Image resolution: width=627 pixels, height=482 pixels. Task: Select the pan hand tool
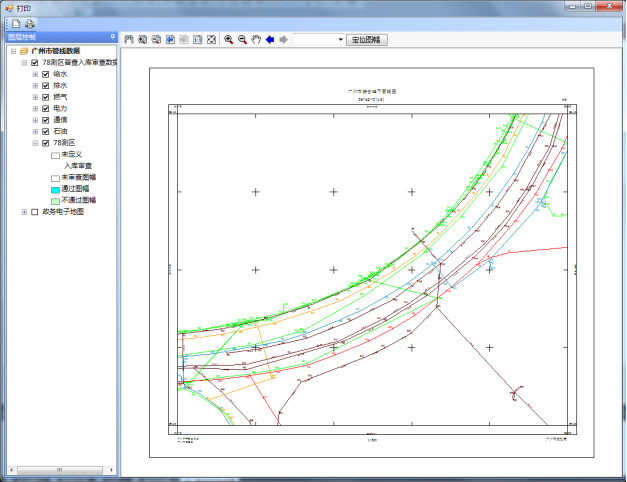256,40
